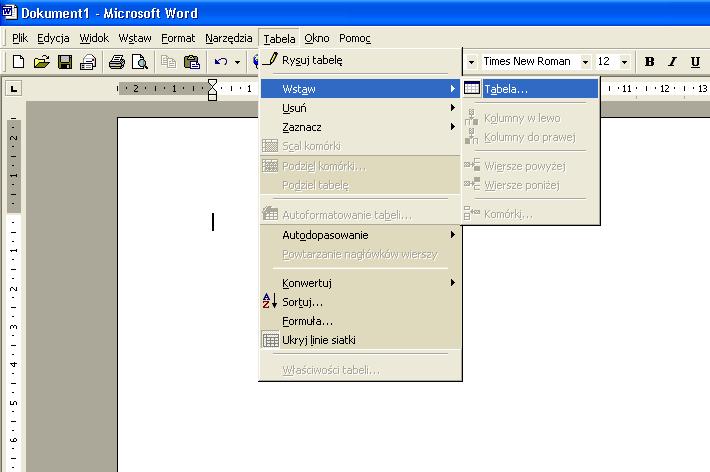
Task: Close the open Tabela menu
Action: click(x=279, y=39)
